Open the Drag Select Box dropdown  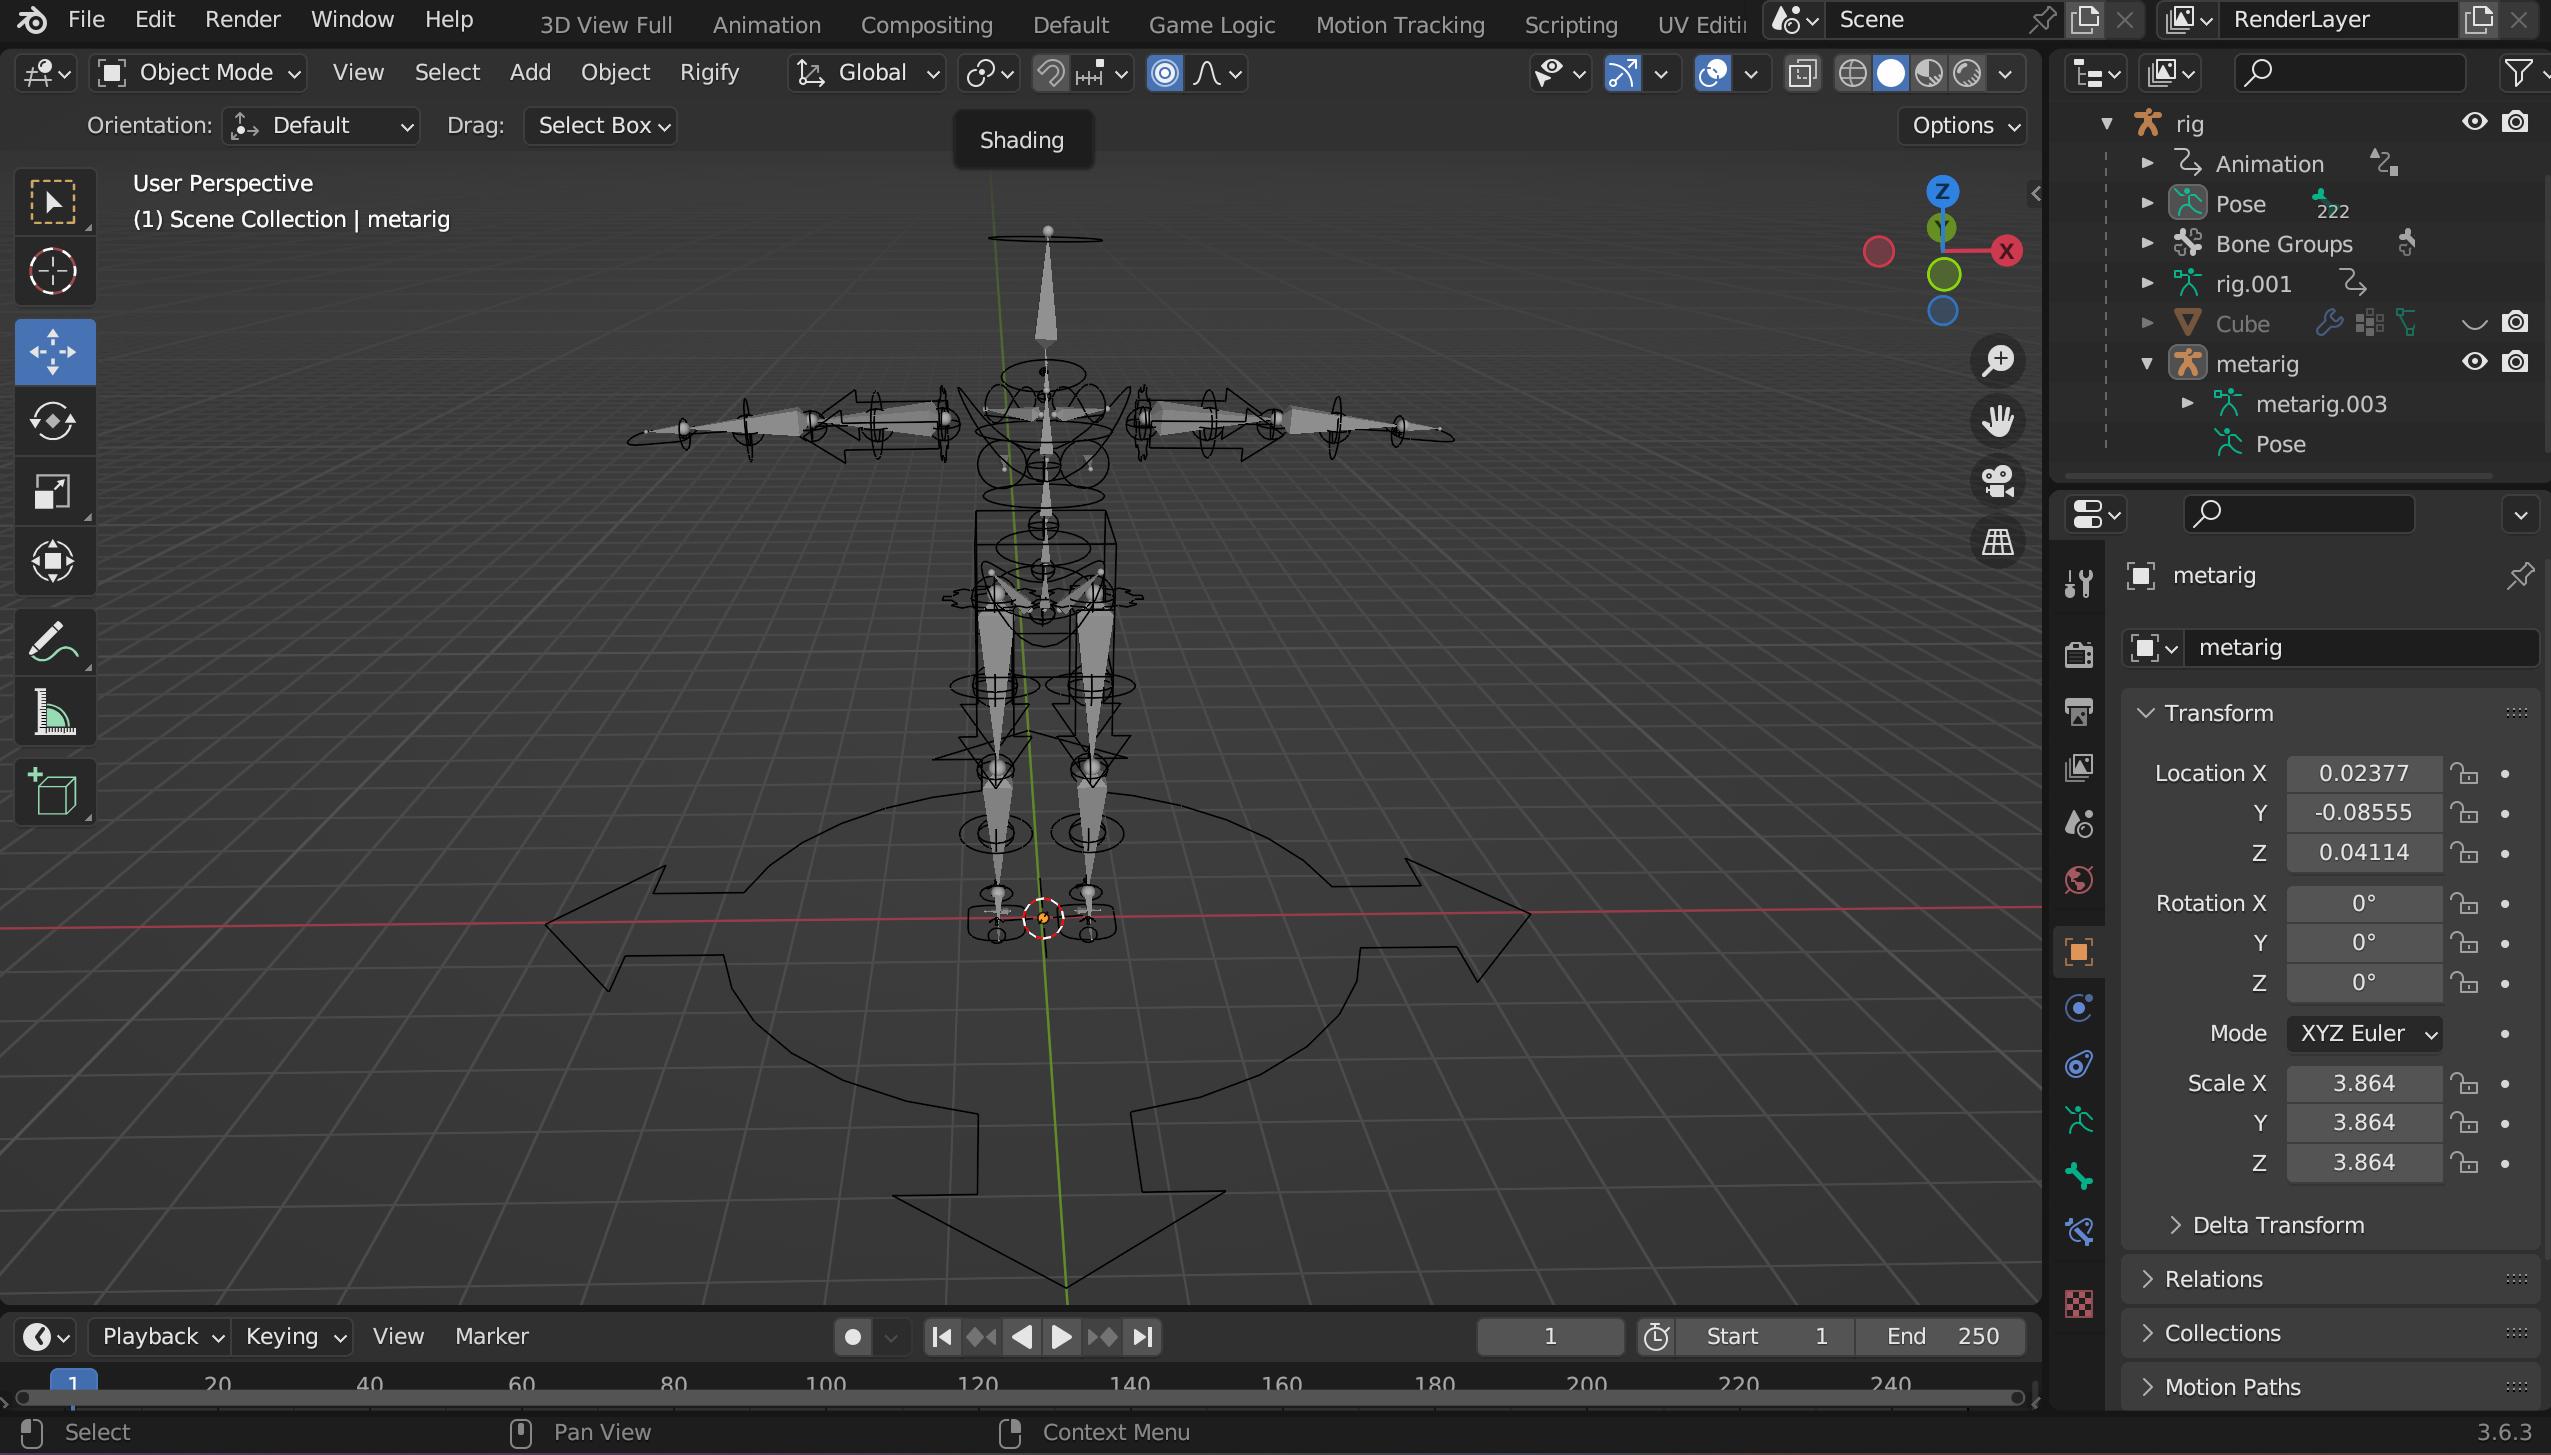click(x=600, y=126)
